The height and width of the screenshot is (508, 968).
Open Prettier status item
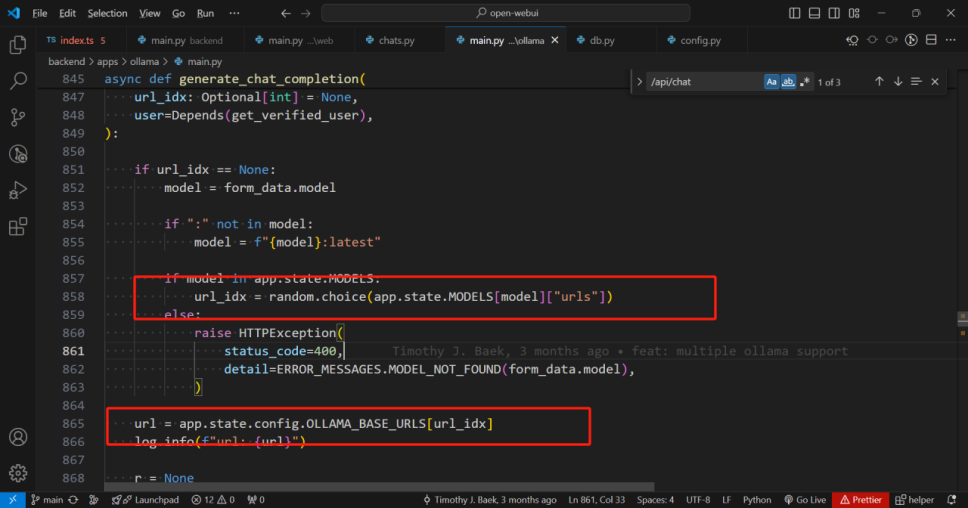point(861,500)
